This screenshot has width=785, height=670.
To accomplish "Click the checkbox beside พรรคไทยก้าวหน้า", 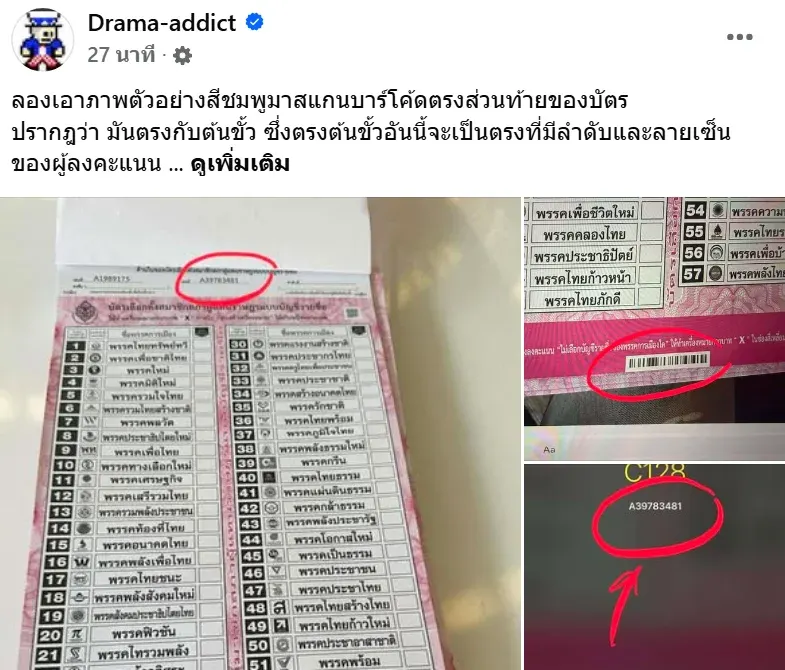I will point(649,275).
